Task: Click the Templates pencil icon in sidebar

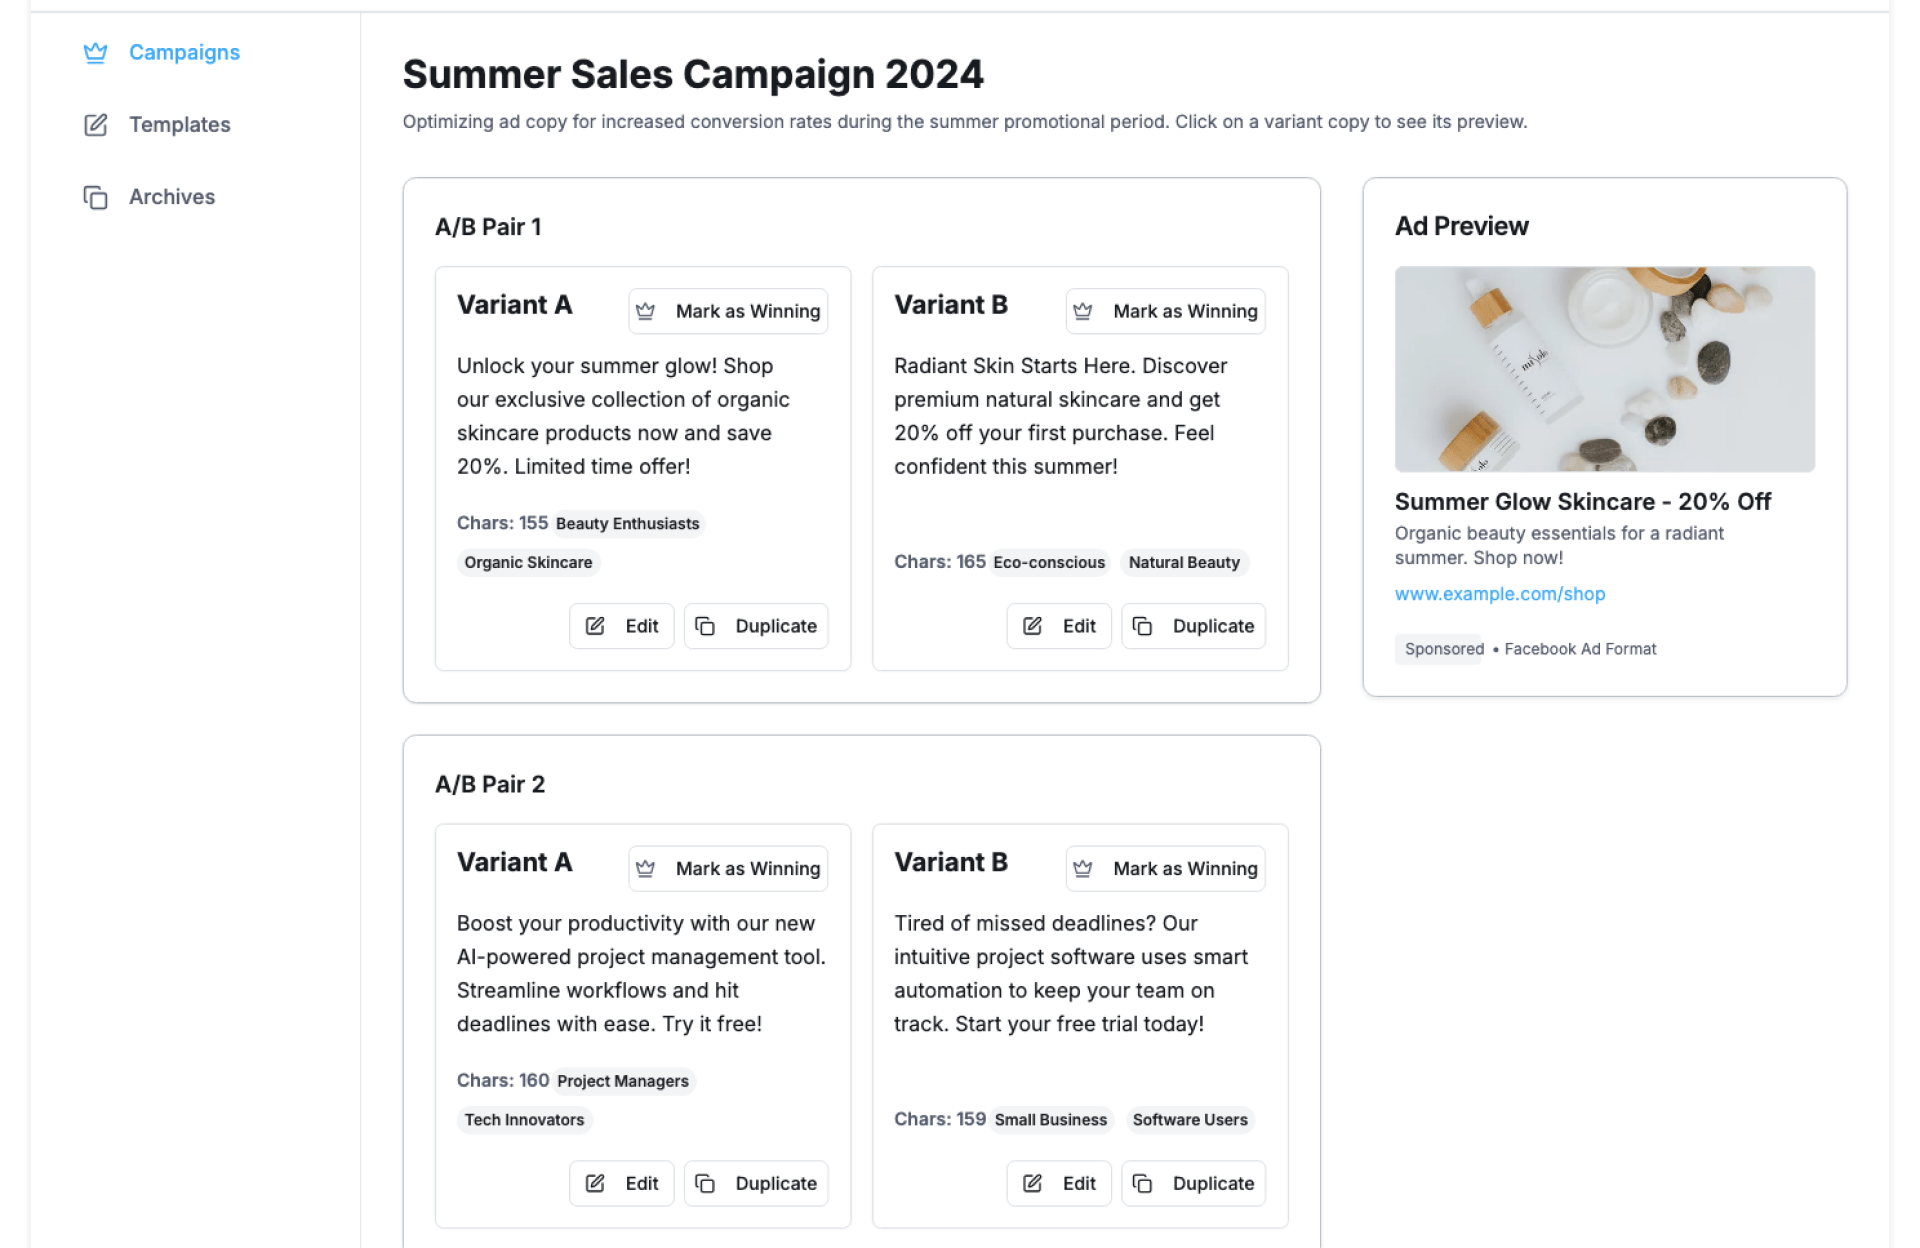Action: click(95, 125)
